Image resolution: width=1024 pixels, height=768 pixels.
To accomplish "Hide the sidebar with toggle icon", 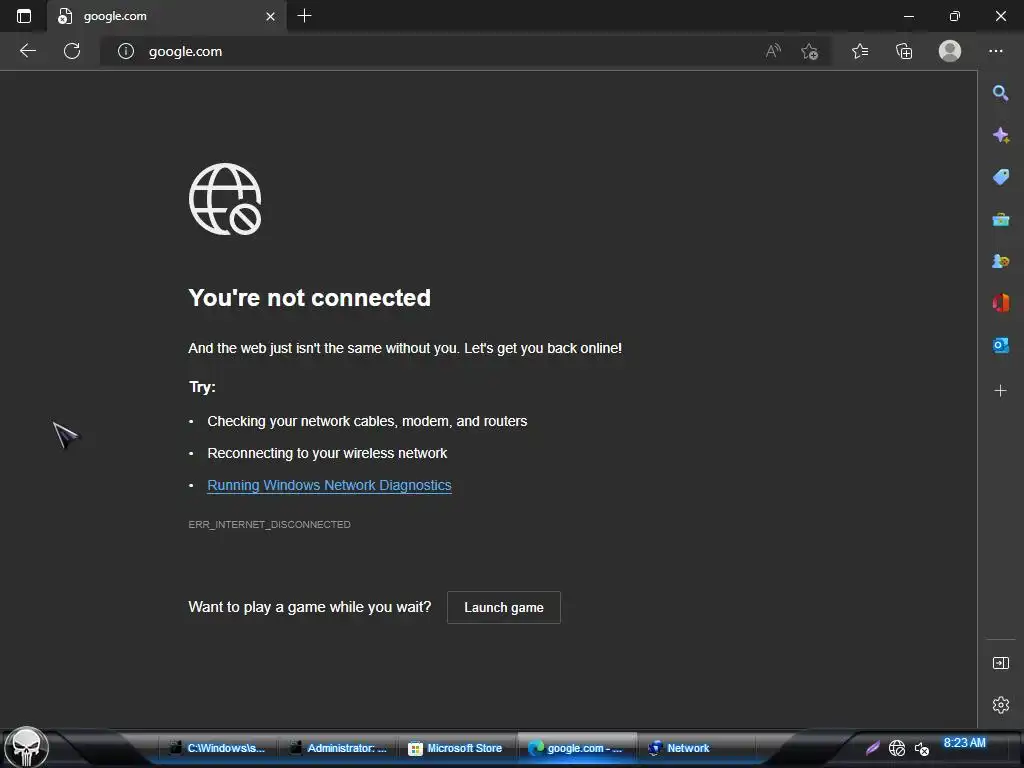I will (x=1000, y=663).
